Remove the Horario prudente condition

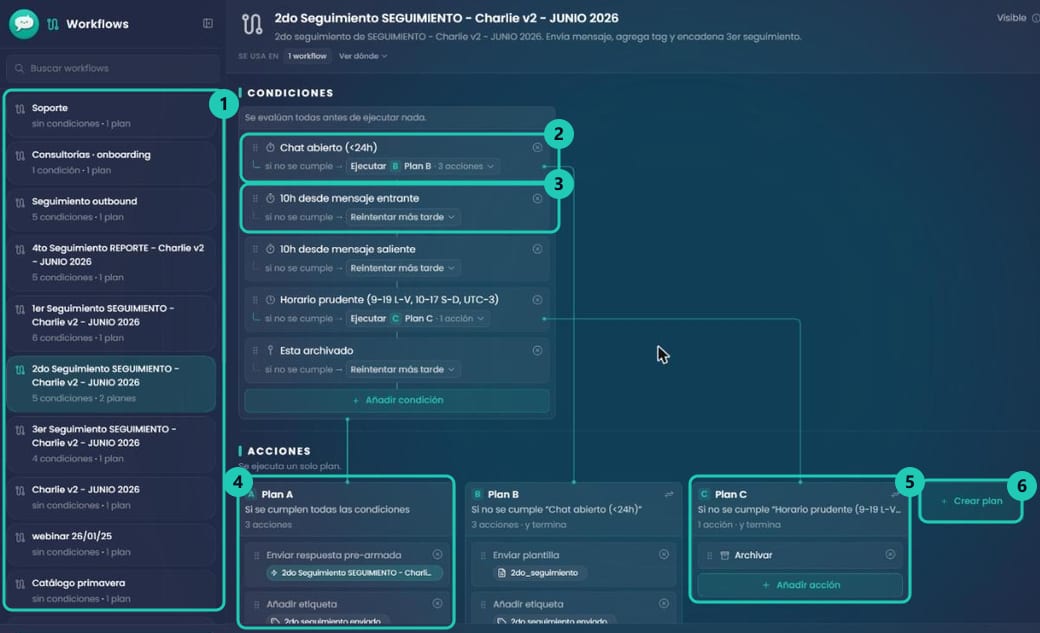(x=537, y=300)
